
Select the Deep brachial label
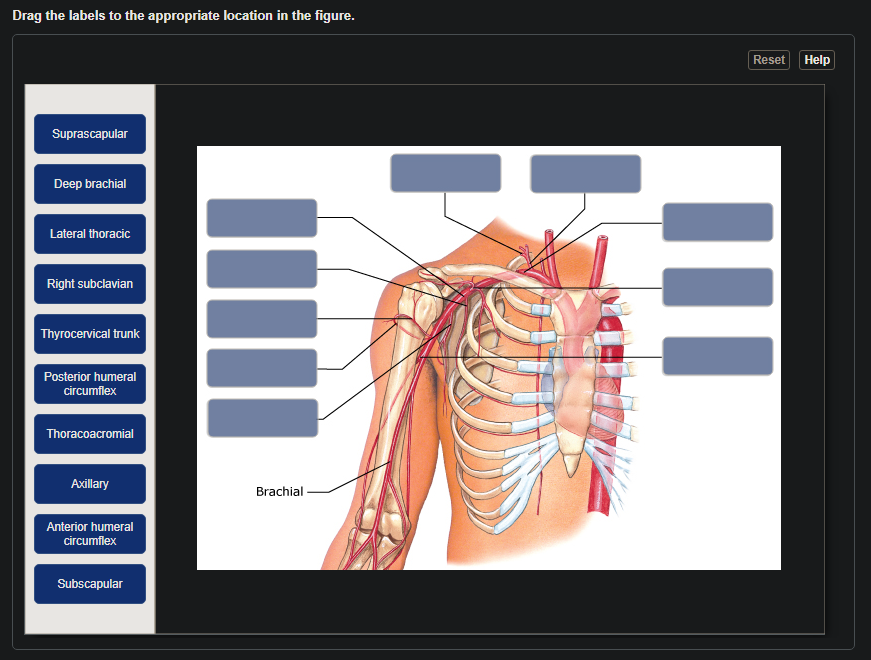coord(90,184)
